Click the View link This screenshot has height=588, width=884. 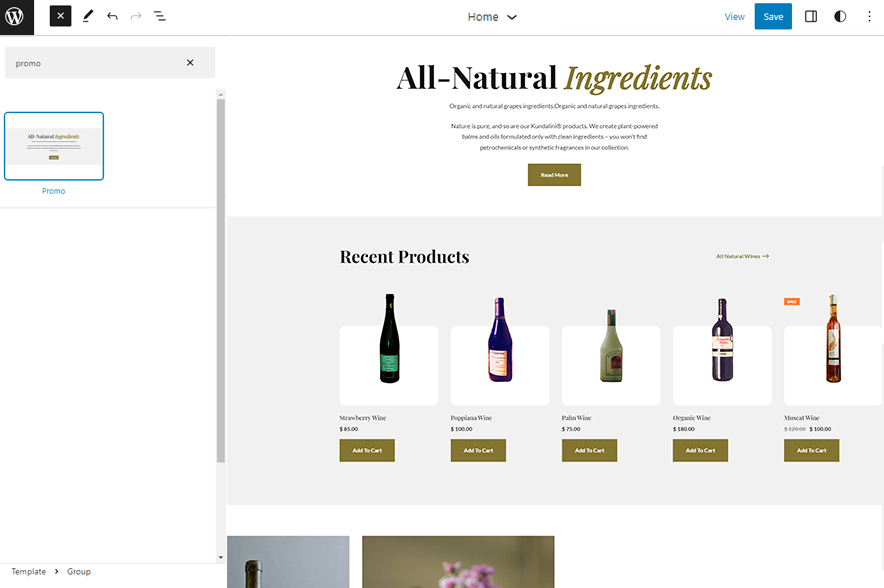(x=734, y=17)
